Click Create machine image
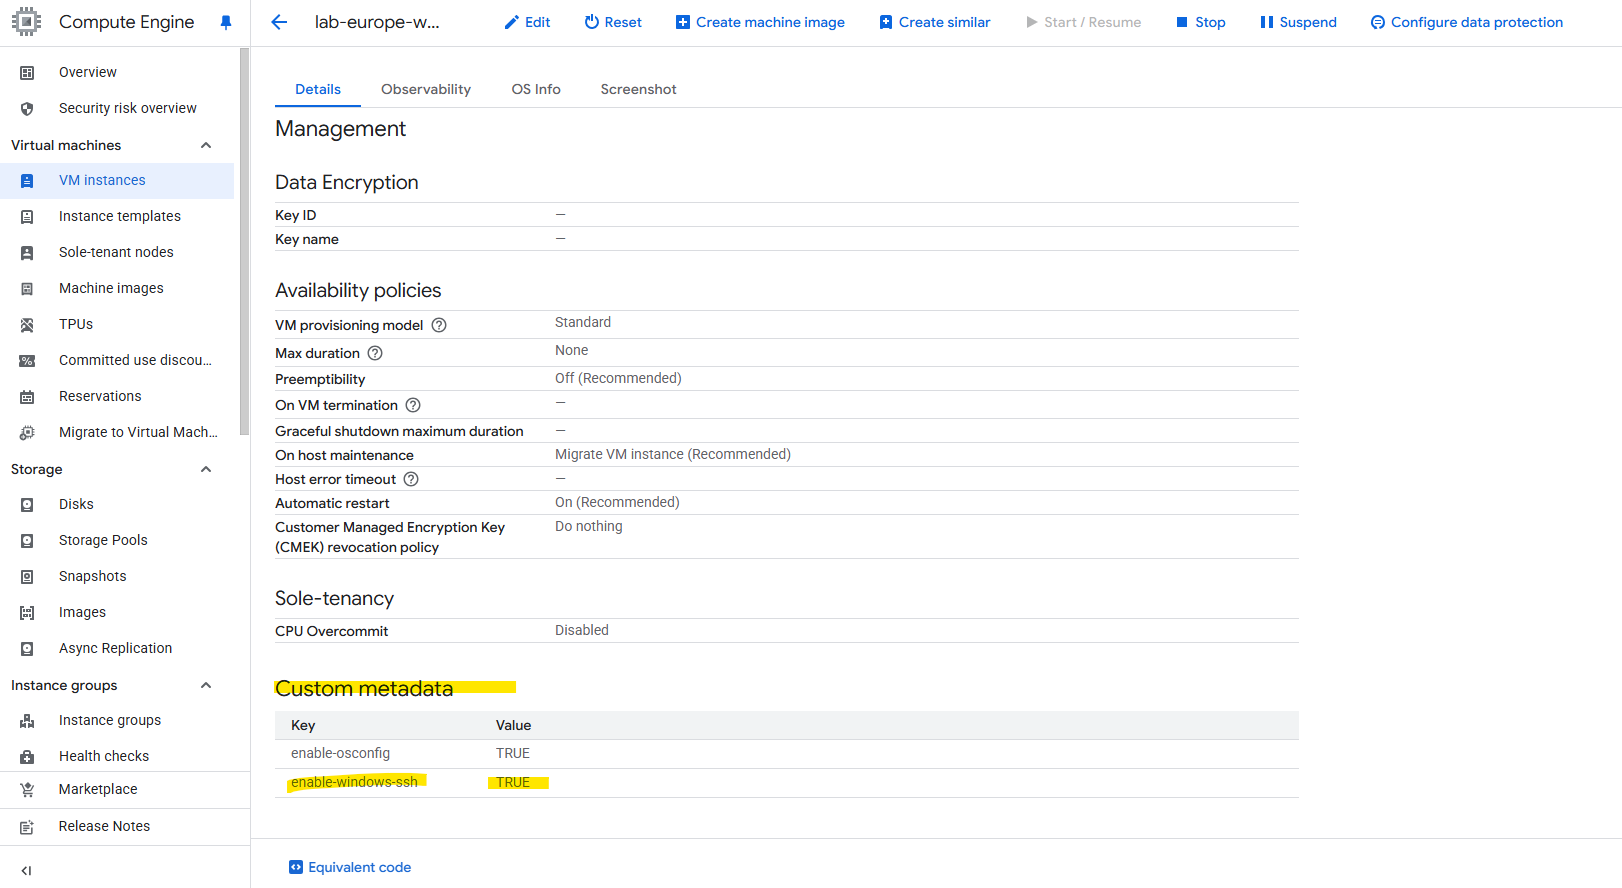The width and height of the screenshot is (1622, 888). 760,22
